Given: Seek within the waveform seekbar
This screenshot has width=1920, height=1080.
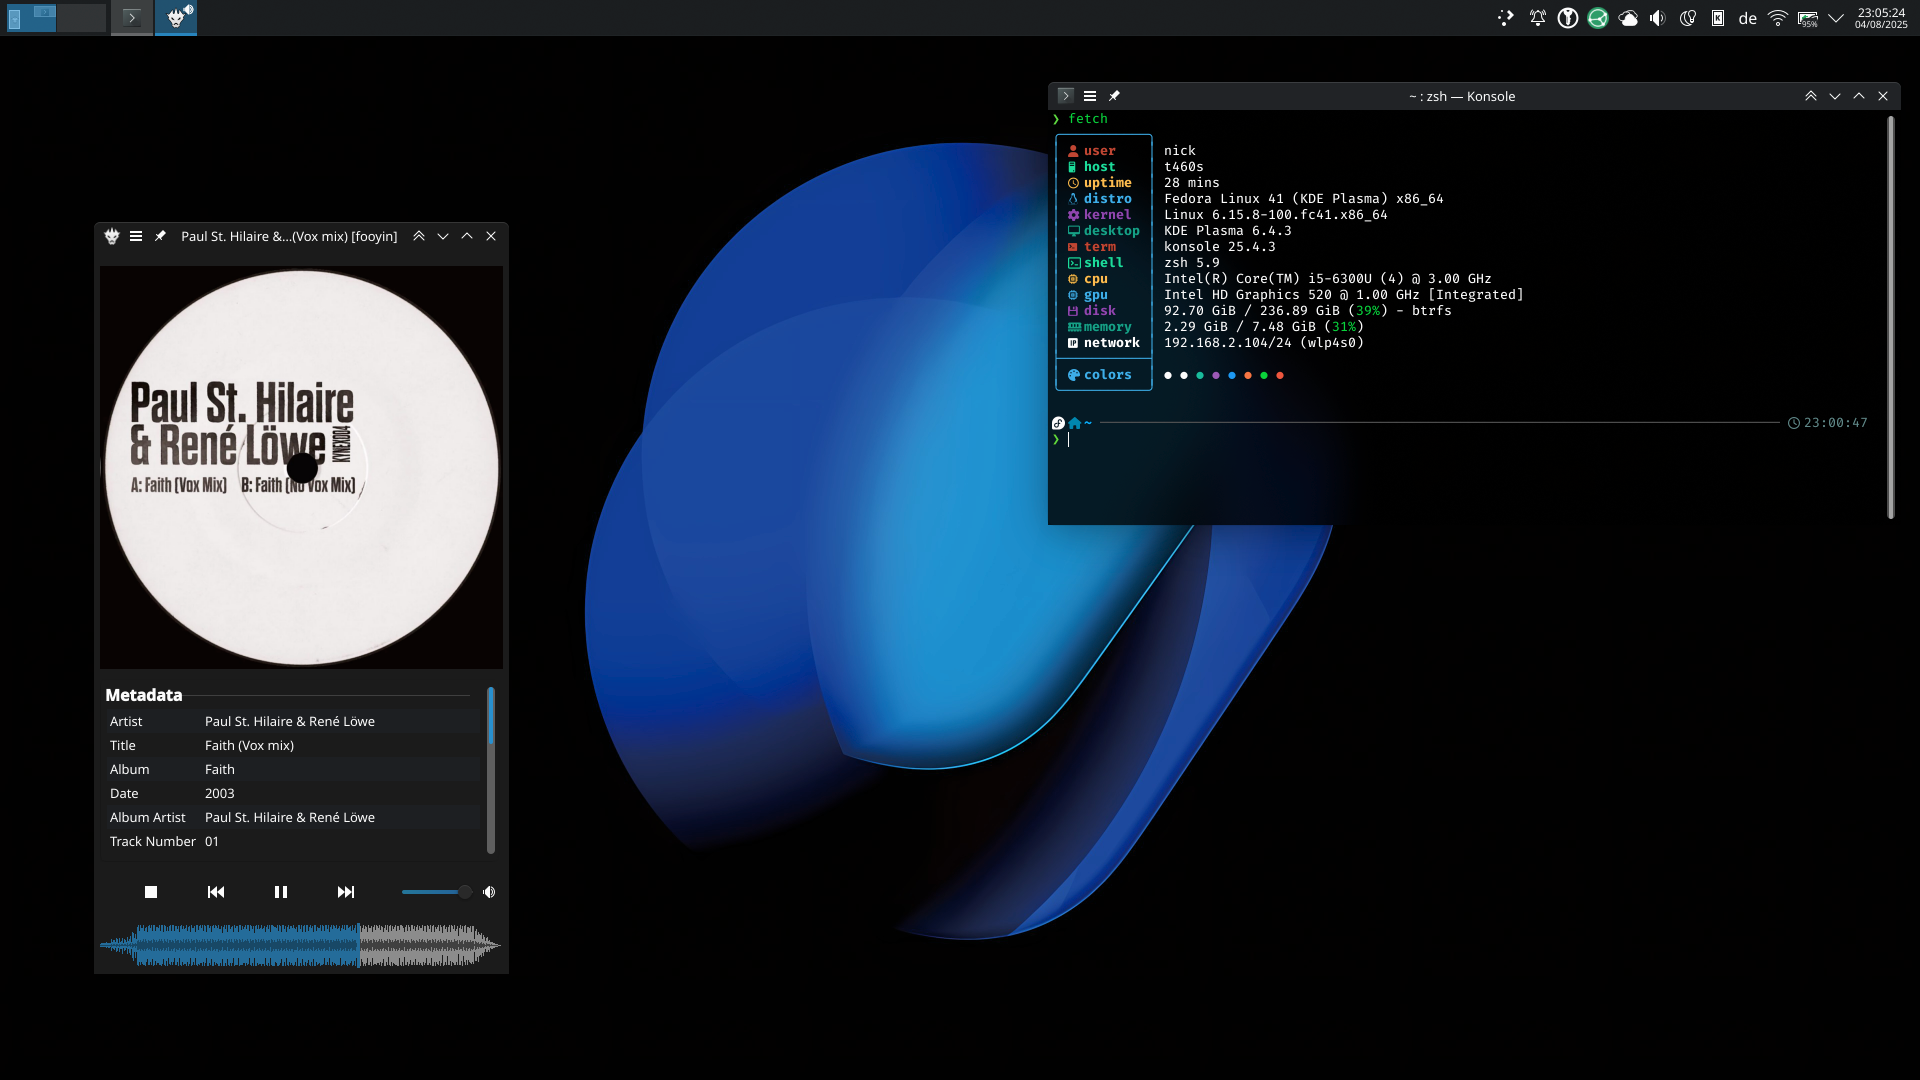Looking at the screenshot, I should [300, 945].
